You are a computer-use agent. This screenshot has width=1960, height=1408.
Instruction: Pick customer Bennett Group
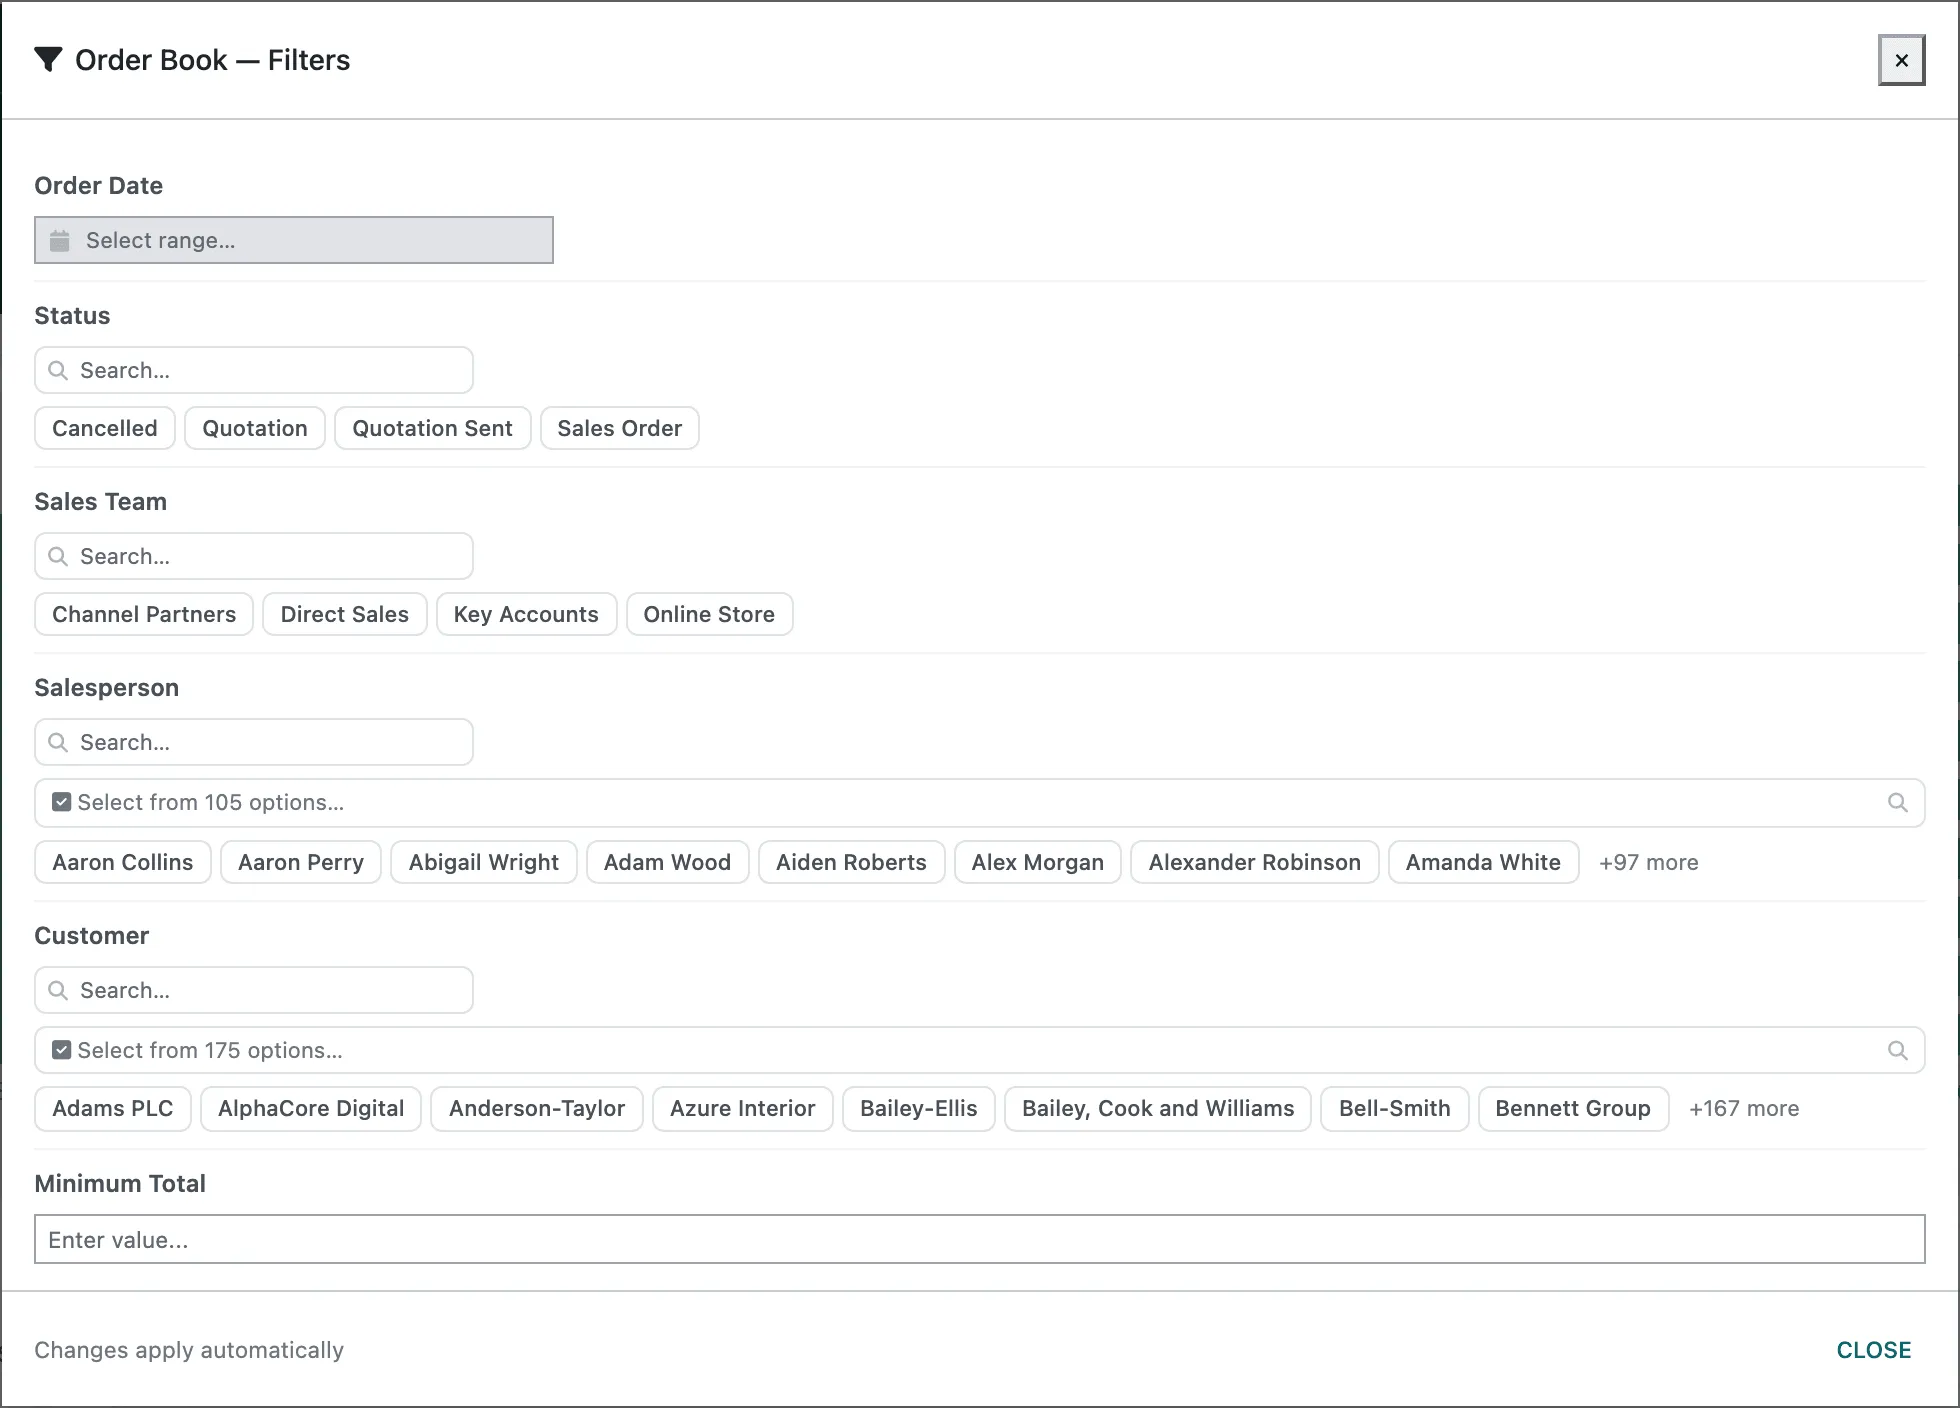coord(1573,1108)
